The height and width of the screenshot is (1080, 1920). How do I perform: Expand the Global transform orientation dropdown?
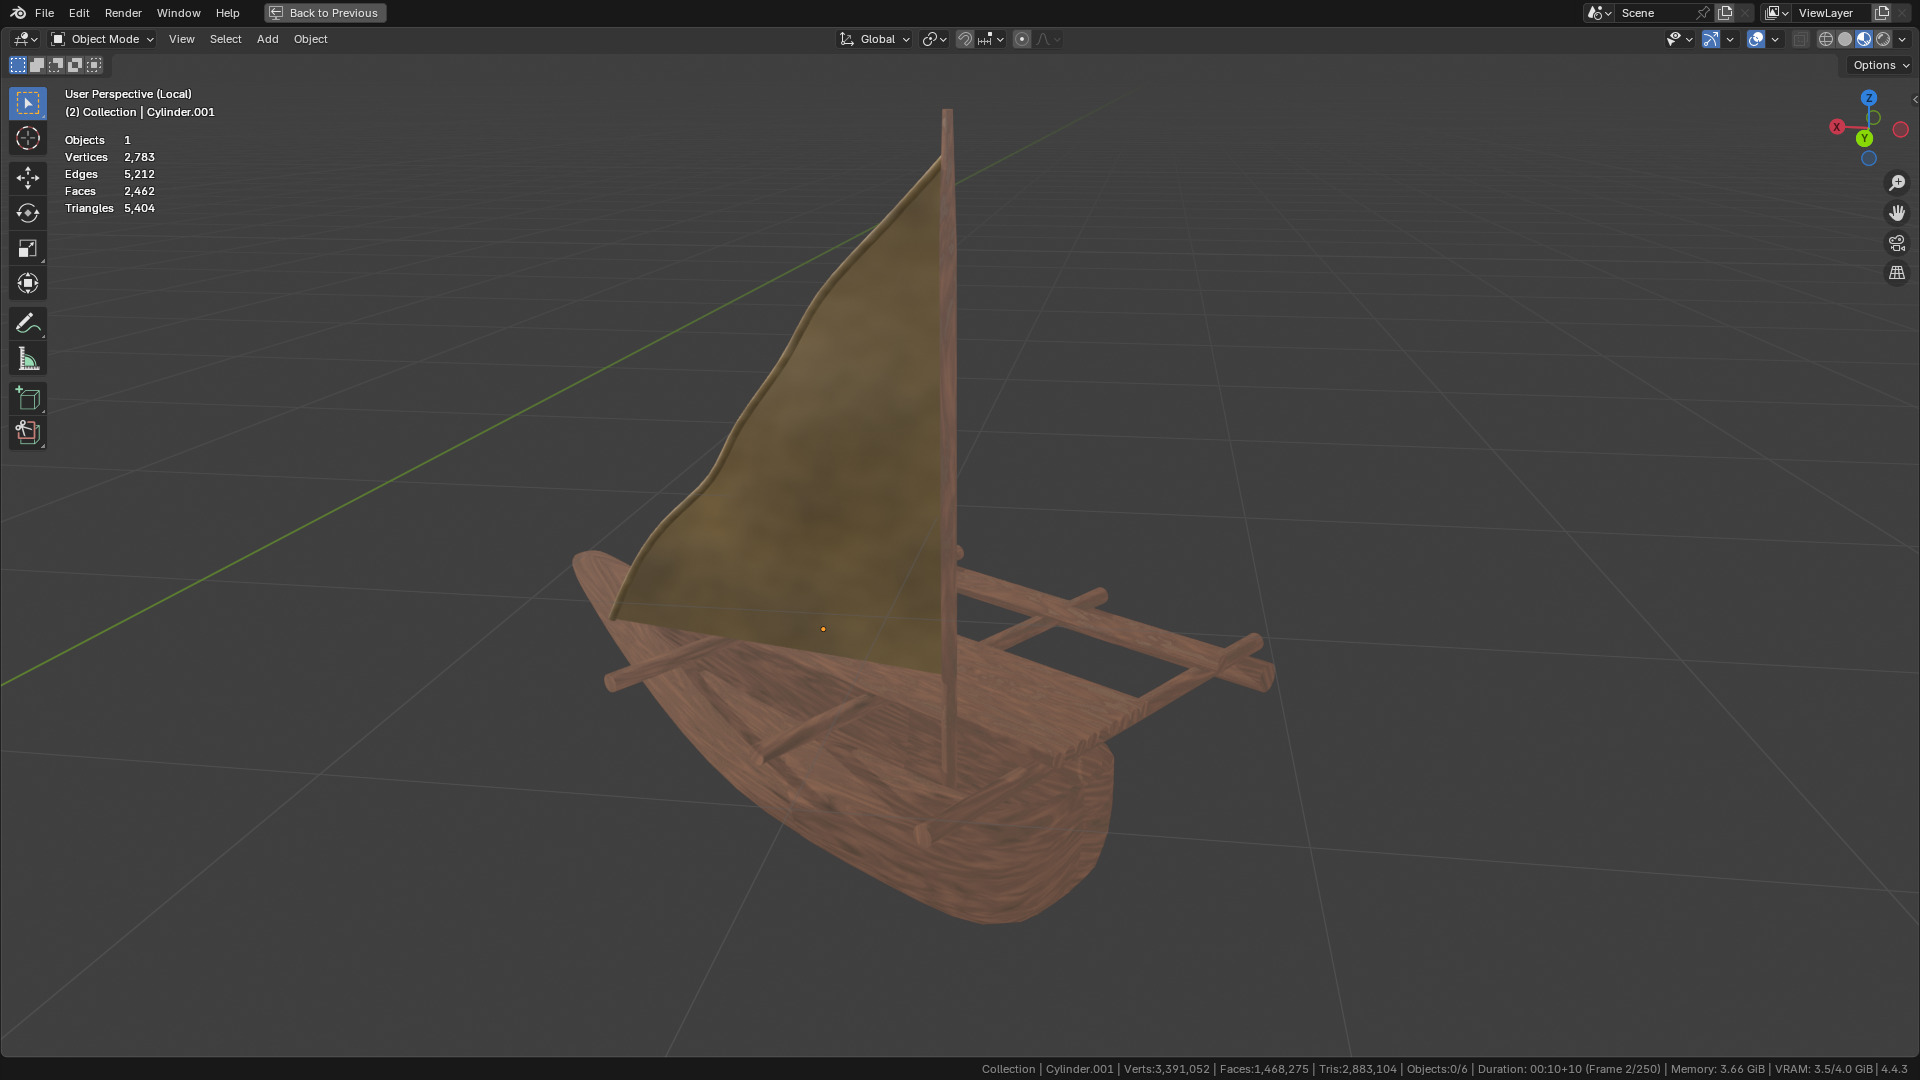[x=875, y=39]
